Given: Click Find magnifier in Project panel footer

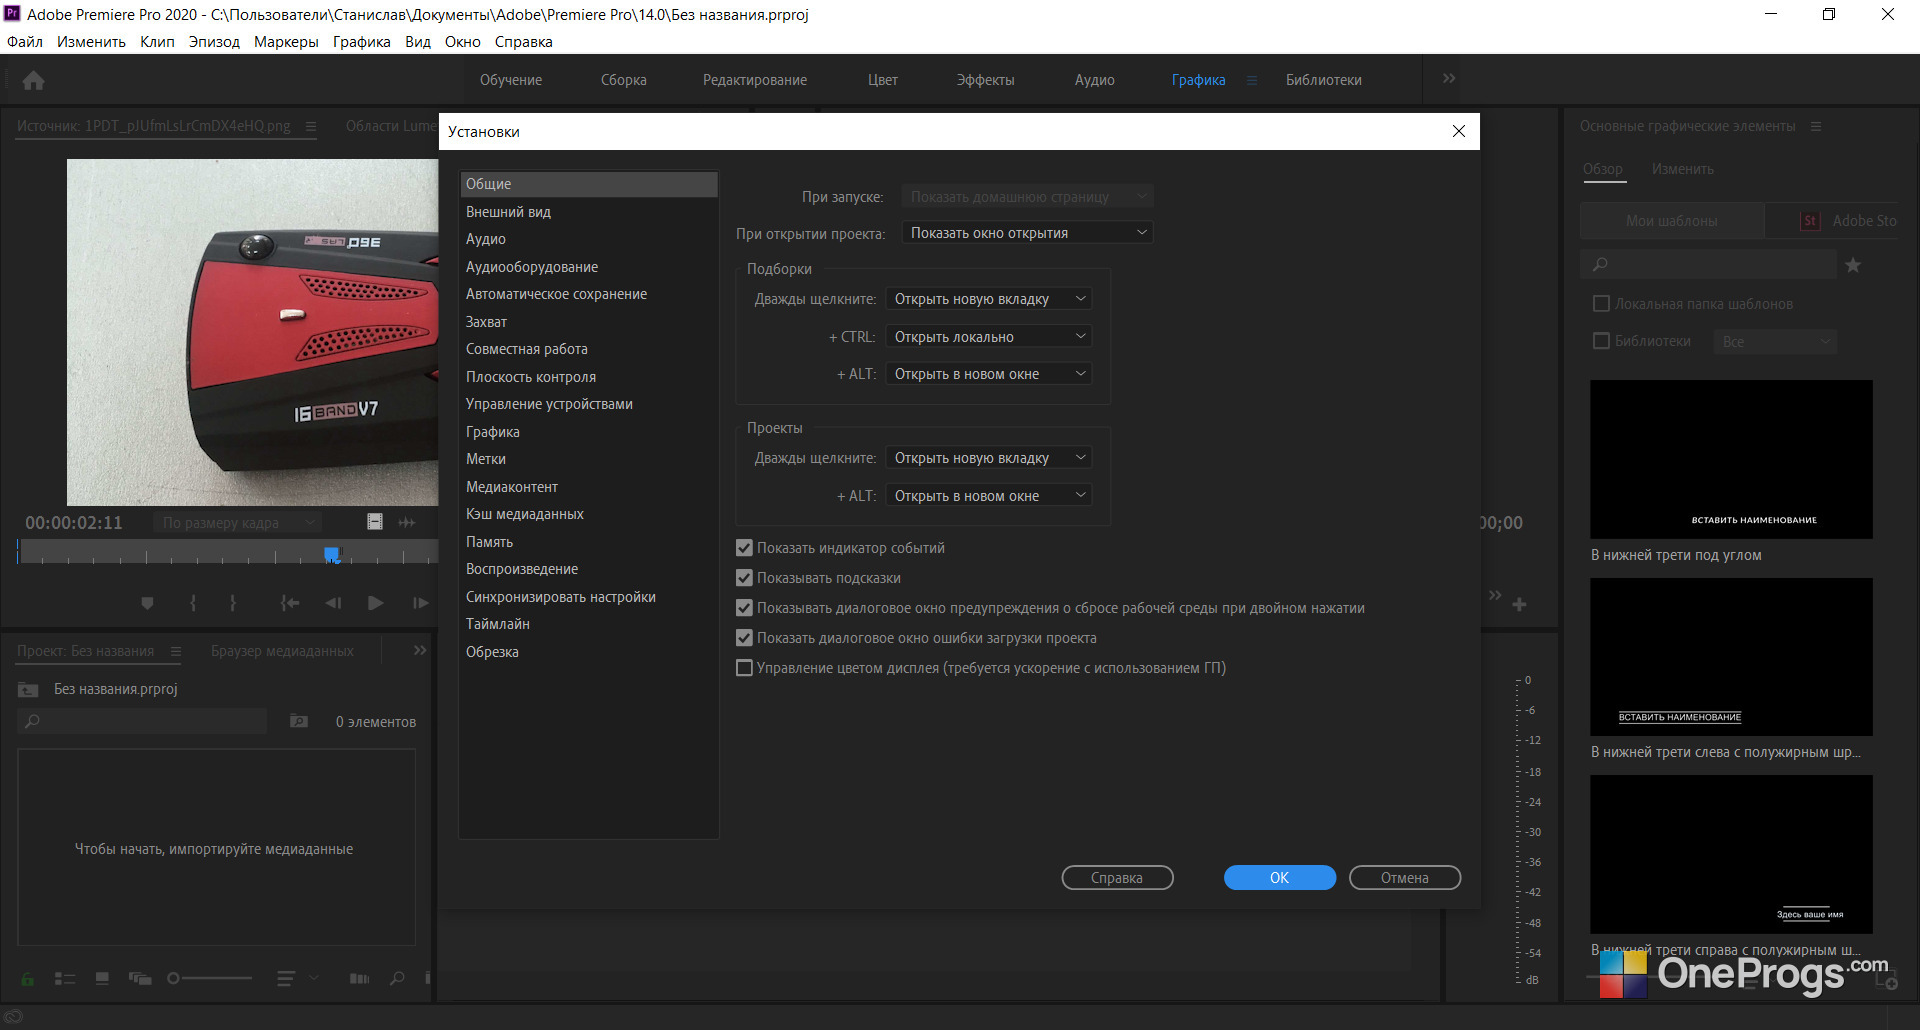Looking at the screenshot, I should (x=398, y=979).
